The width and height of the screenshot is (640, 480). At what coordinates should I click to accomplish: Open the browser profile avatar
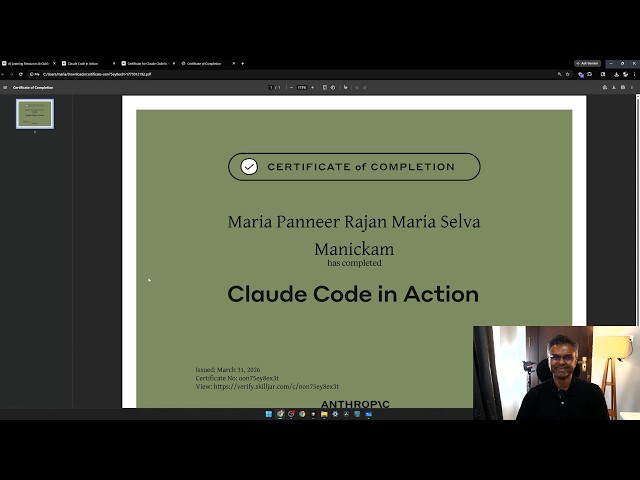point(625,74)
